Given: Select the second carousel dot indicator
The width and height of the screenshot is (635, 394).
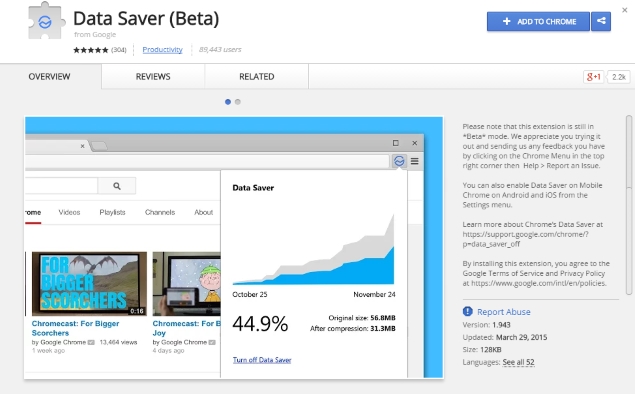Looking at the screenshot, I should [238, 102].
